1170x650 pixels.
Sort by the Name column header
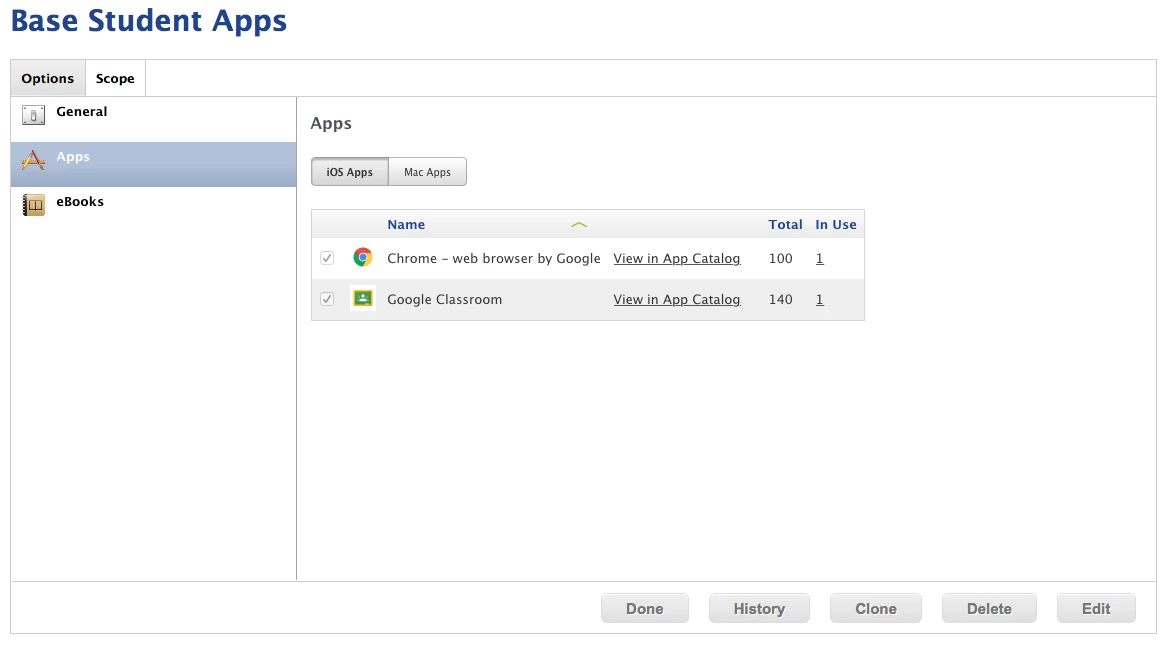406,225
